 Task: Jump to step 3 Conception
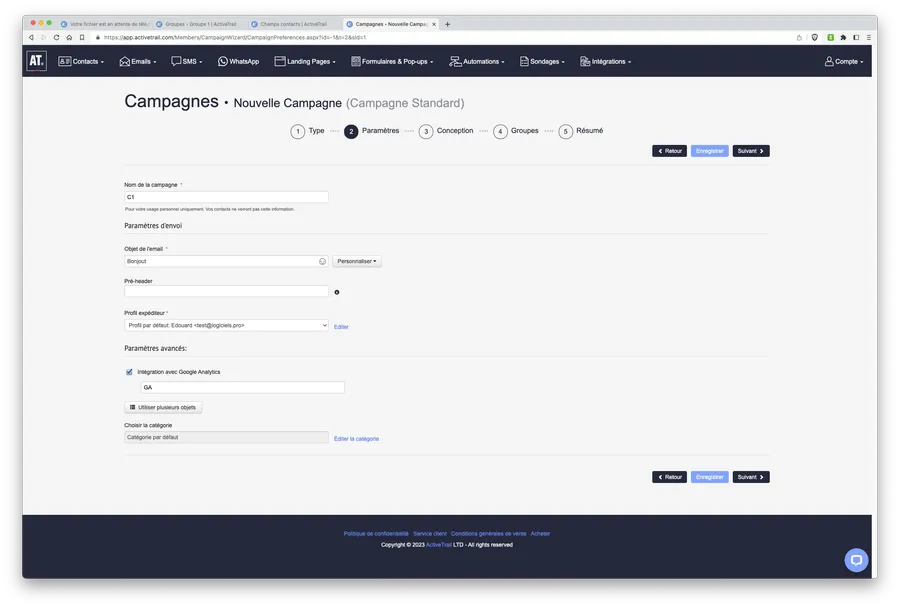click(446, 131)
